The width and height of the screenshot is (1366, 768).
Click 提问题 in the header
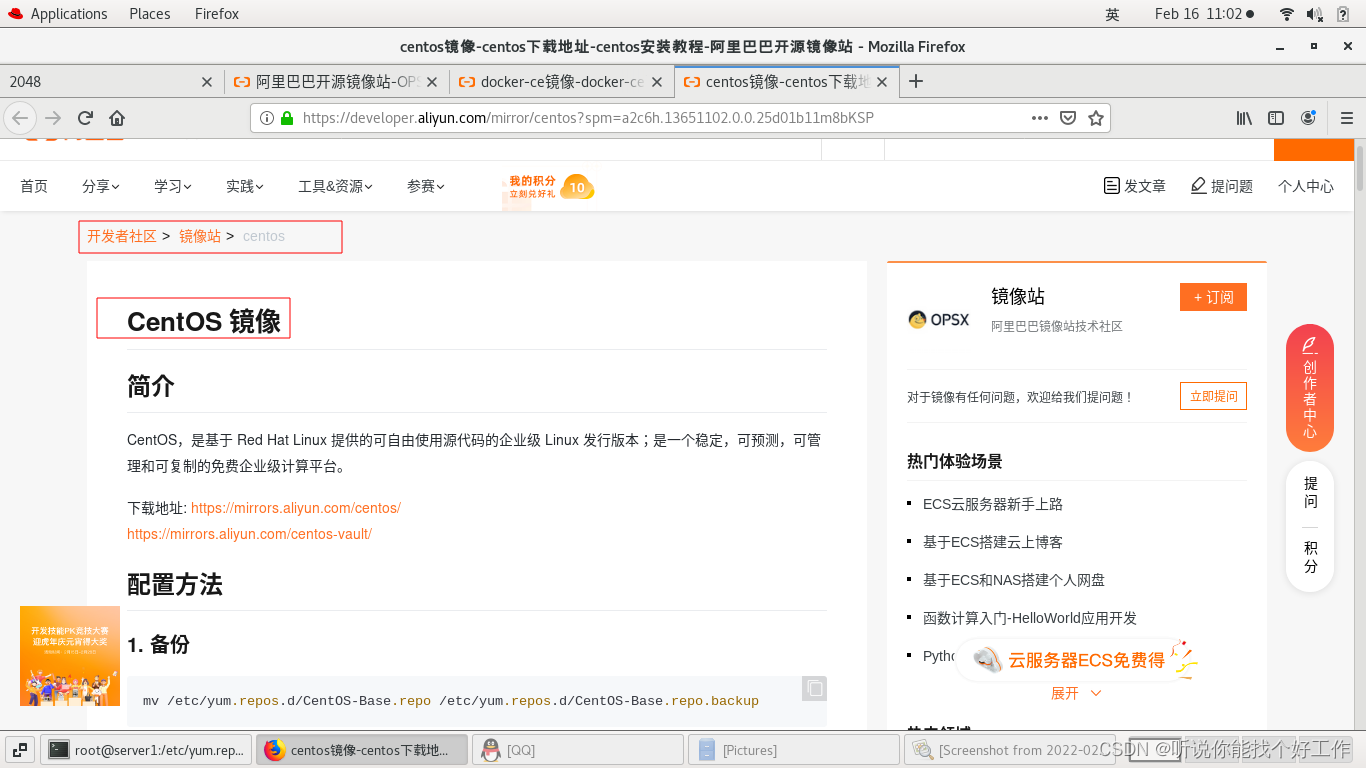1222,186
